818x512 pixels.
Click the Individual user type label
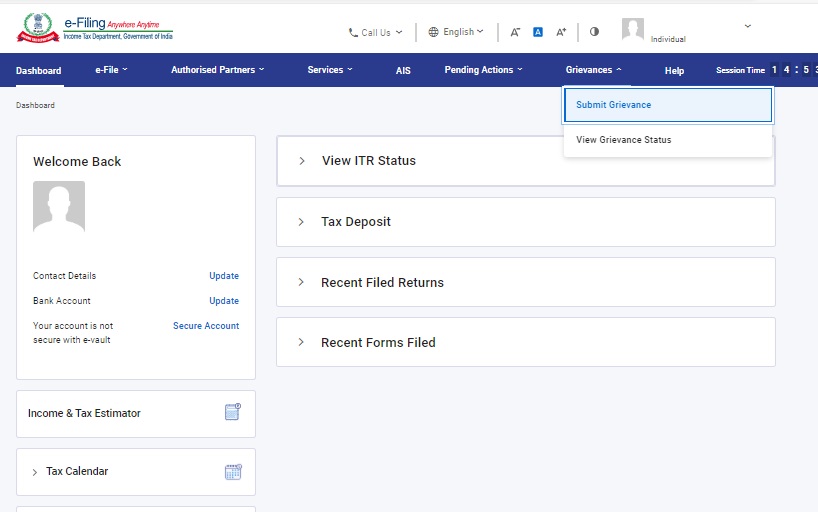668,39
